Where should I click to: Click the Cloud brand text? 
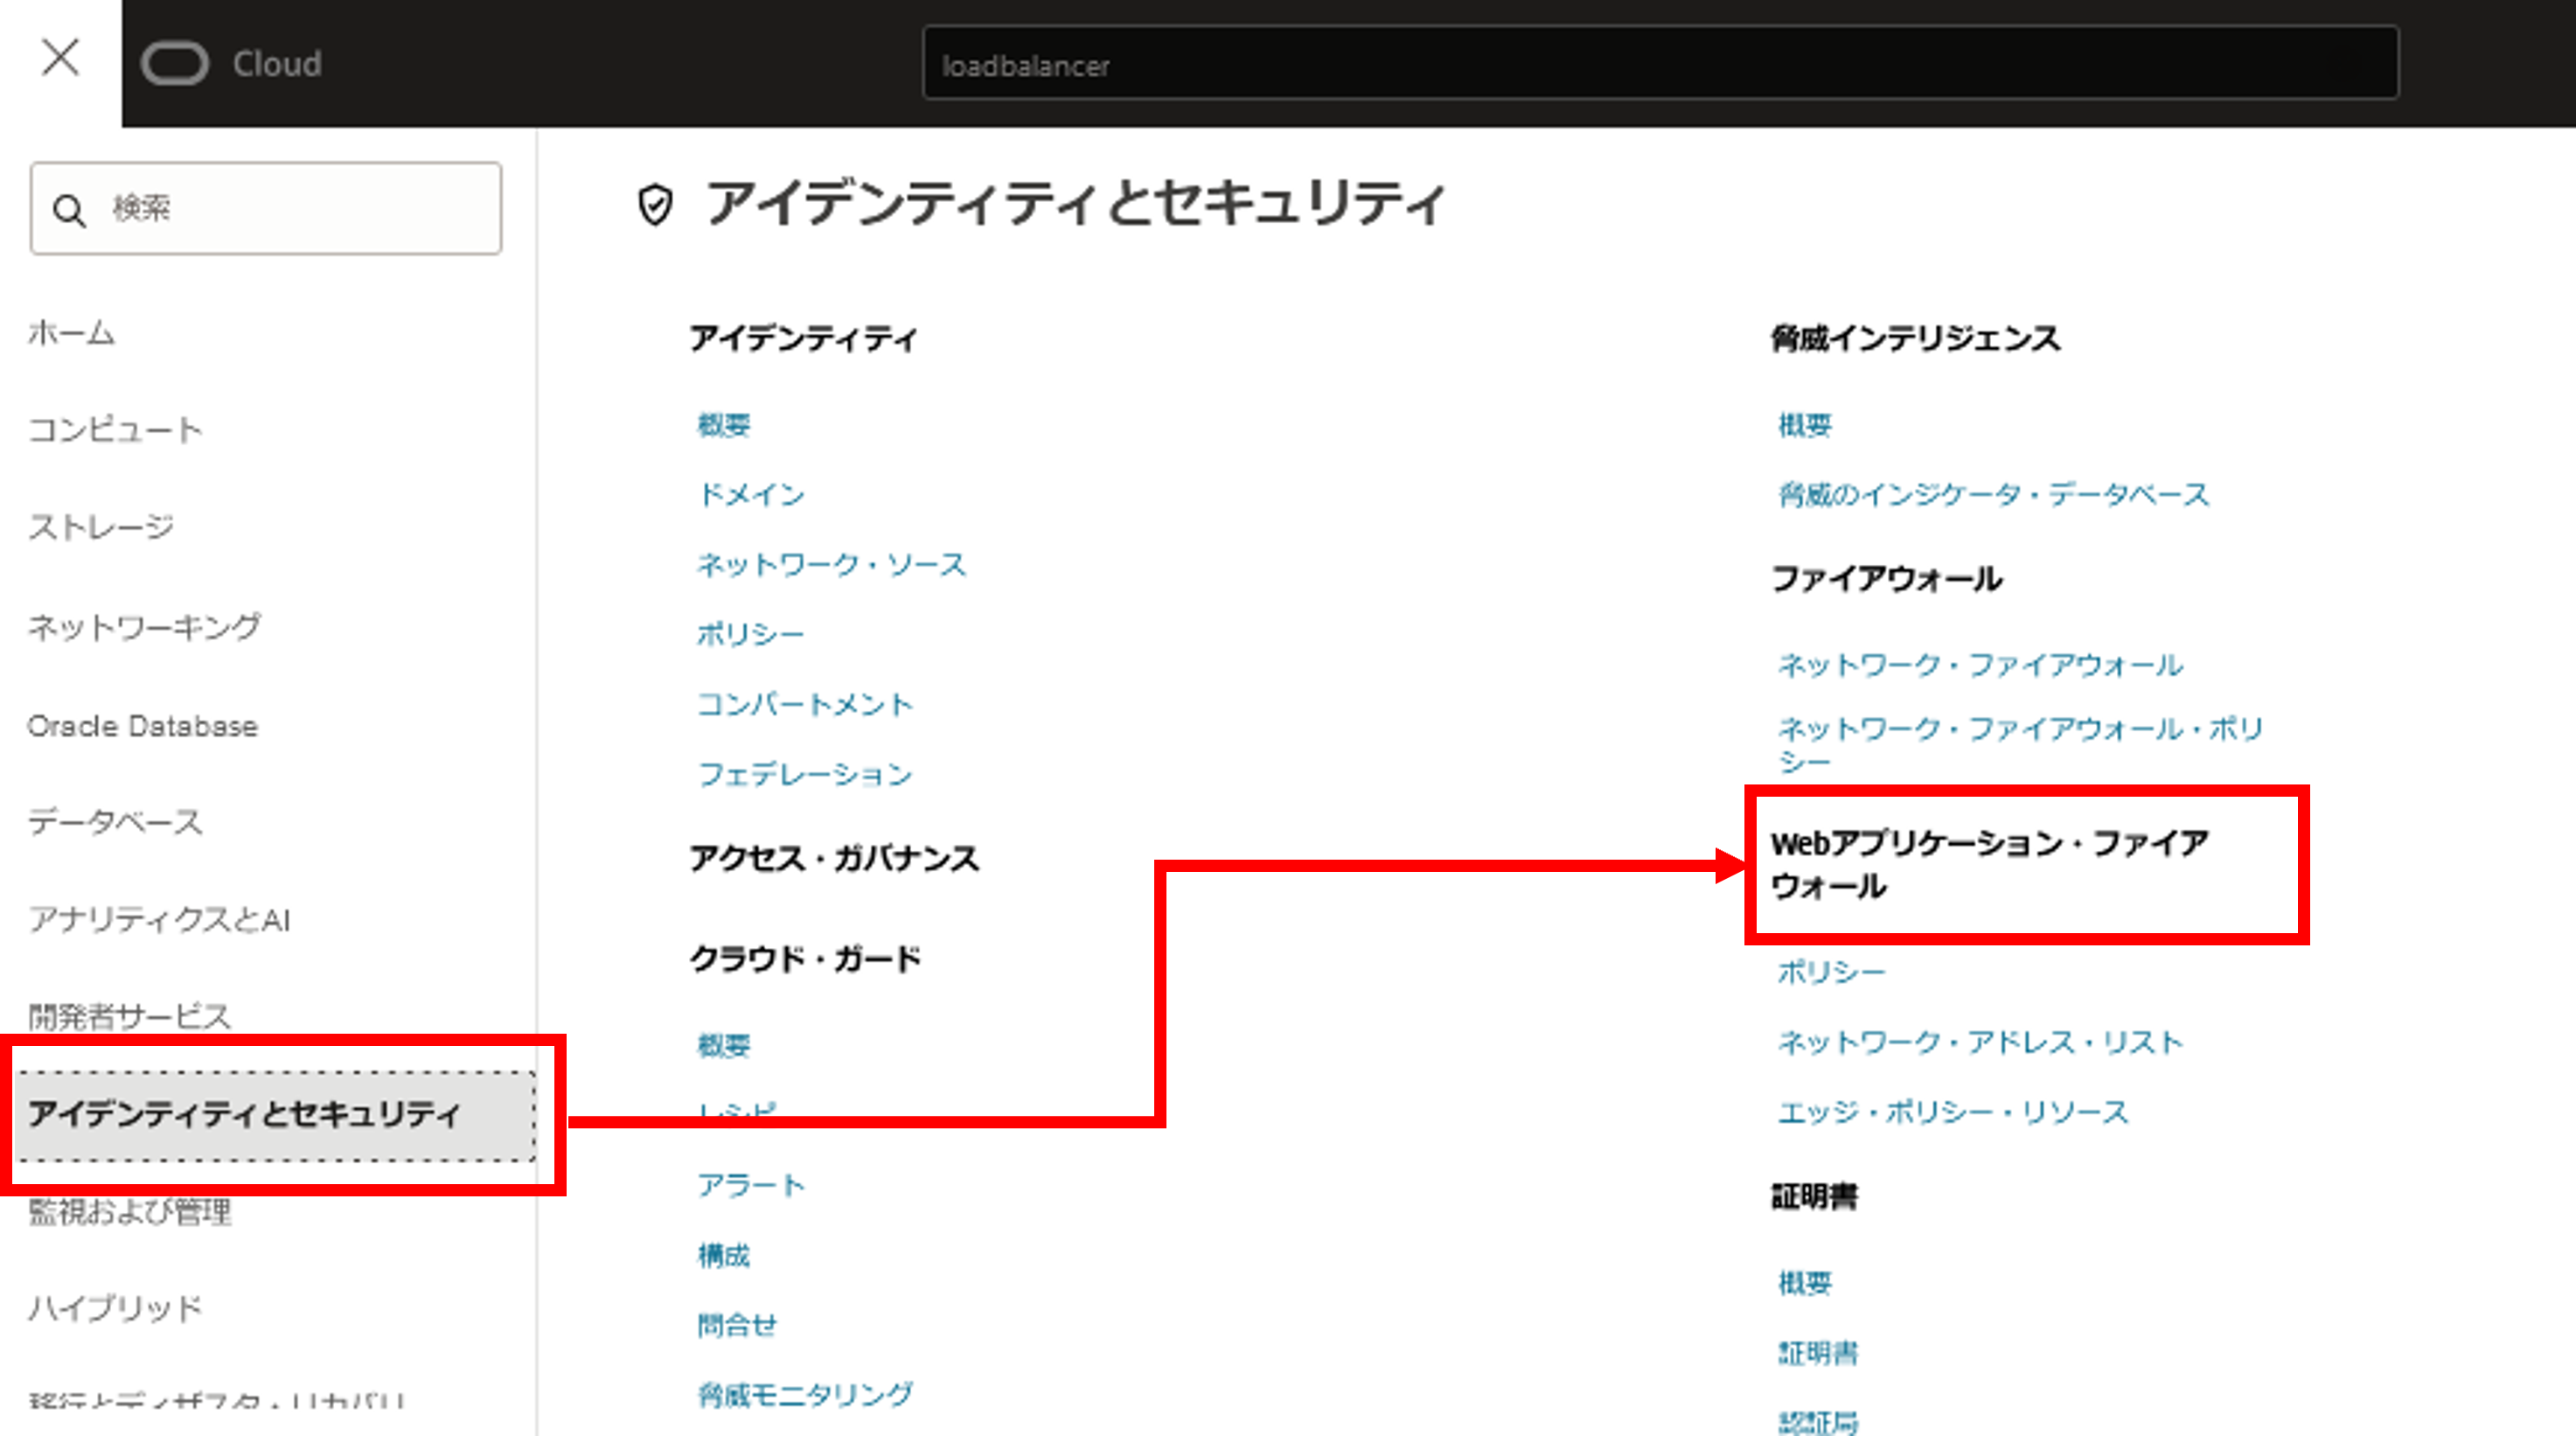277,63
